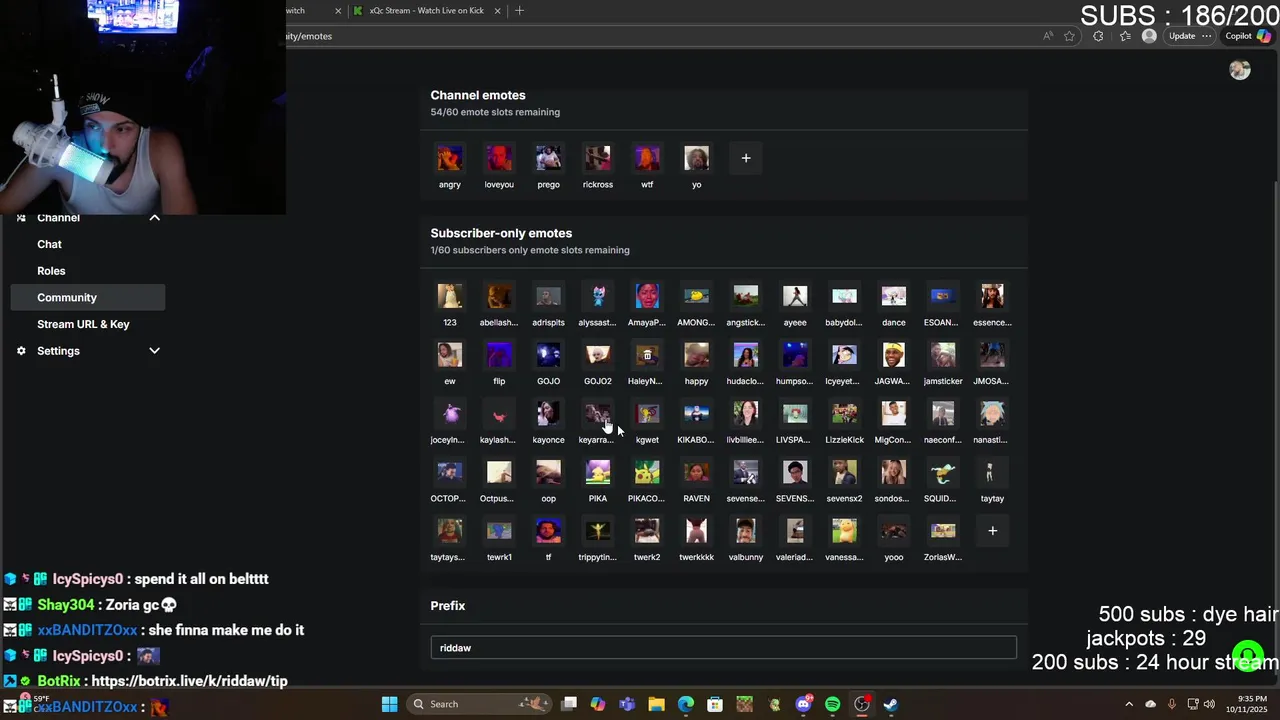Select the Community sidebar item

[x=88, y=297]
